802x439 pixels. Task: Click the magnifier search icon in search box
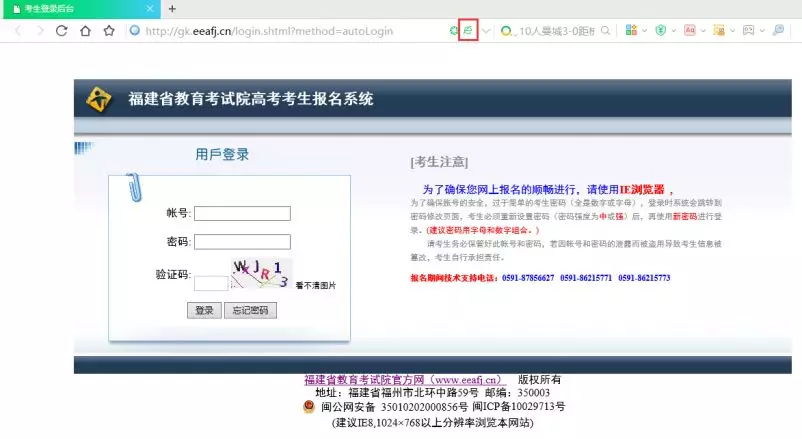pyautogui.click(x=606, y=31)
